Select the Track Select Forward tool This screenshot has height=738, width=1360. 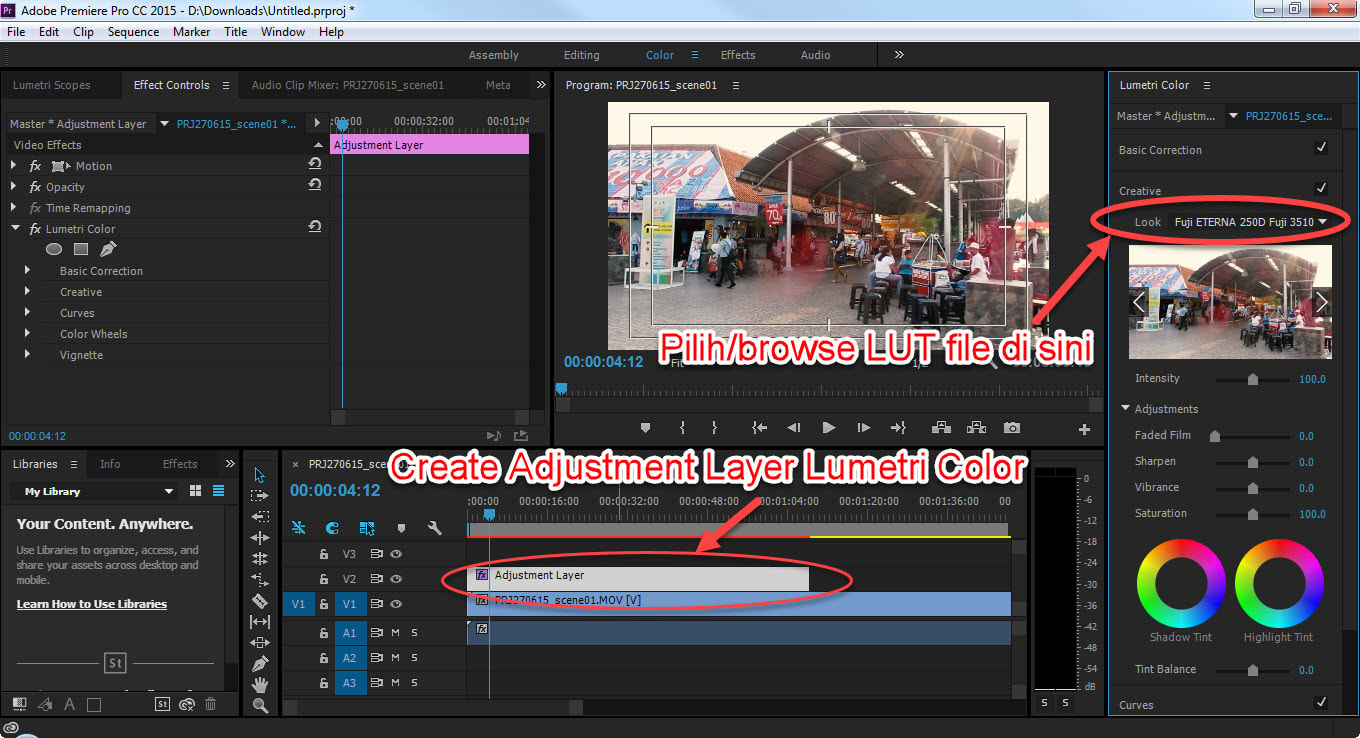coord(260,496)
